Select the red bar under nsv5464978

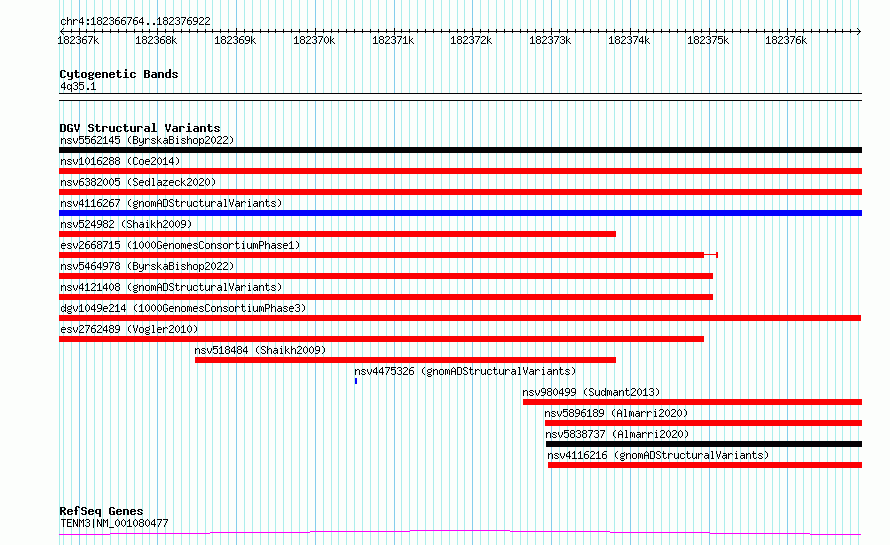(386, 276)
